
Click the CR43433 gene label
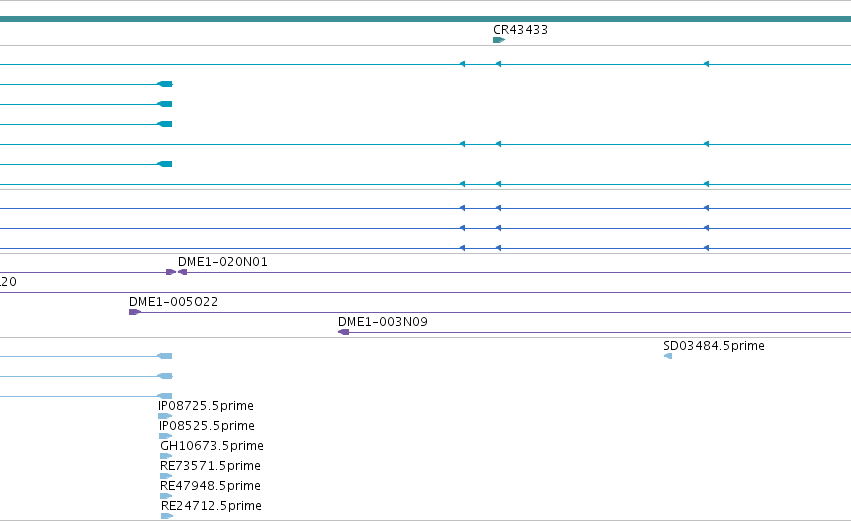point(520,30)
